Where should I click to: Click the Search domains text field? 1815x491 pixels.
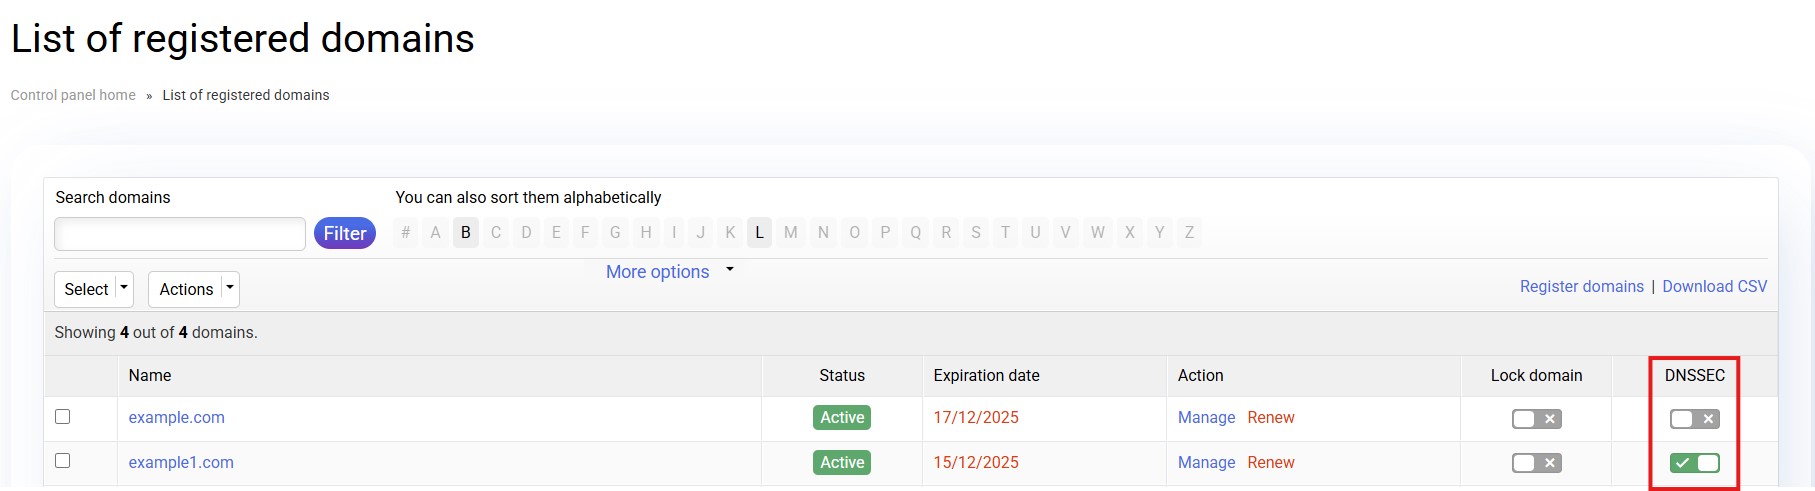tap(180, 234)
